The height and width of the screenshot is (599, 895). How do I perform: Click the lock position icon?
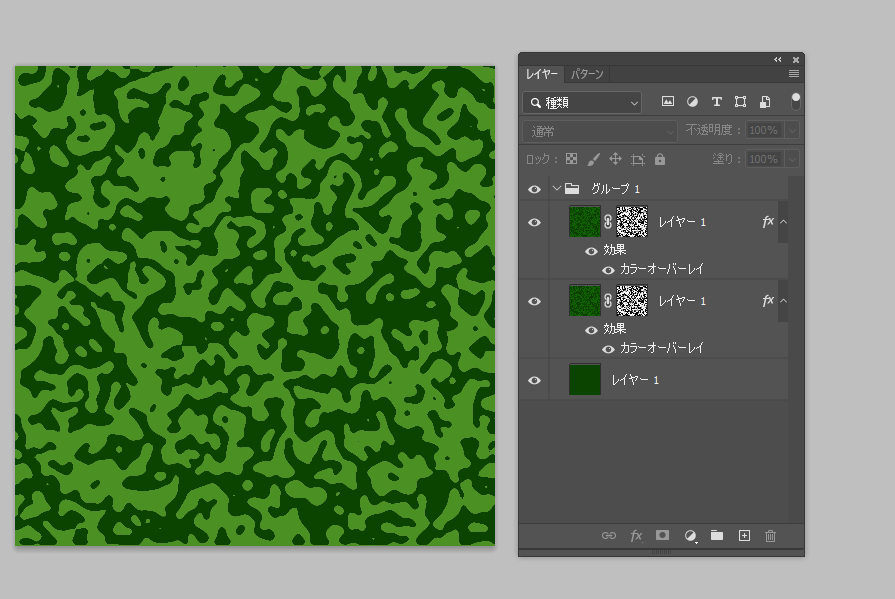point(615,159)
